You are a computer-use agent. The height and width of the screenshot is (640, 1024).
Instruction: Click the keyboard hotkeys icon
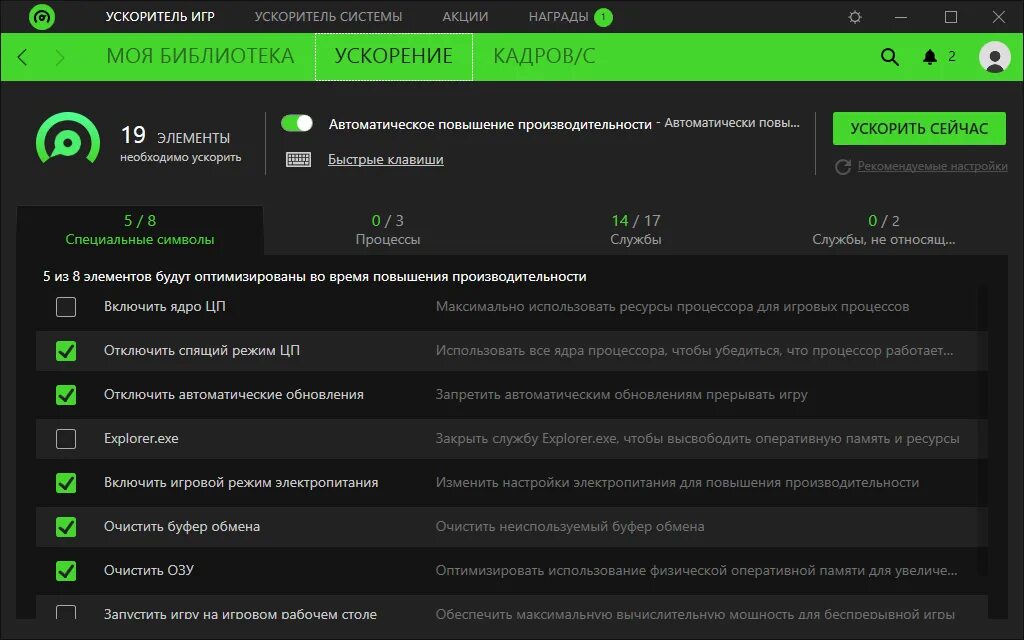point(298,159)
